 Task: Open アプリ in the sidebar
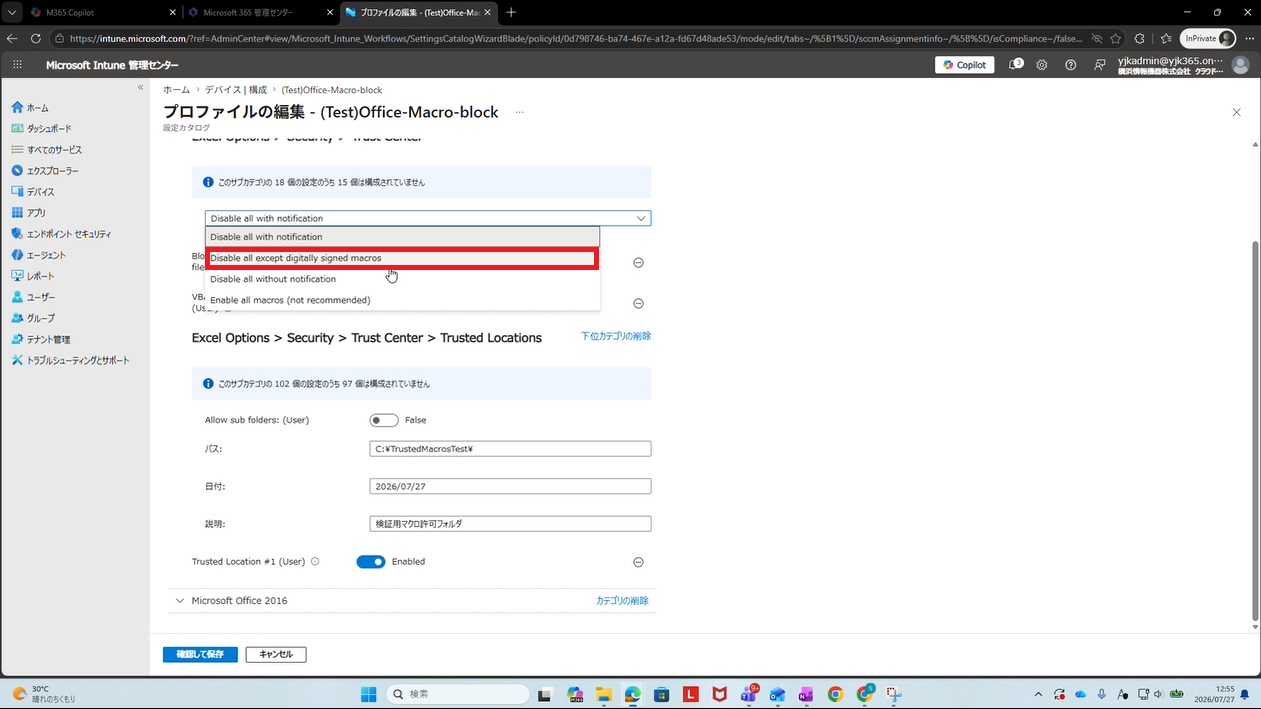[x=29, y=213]
